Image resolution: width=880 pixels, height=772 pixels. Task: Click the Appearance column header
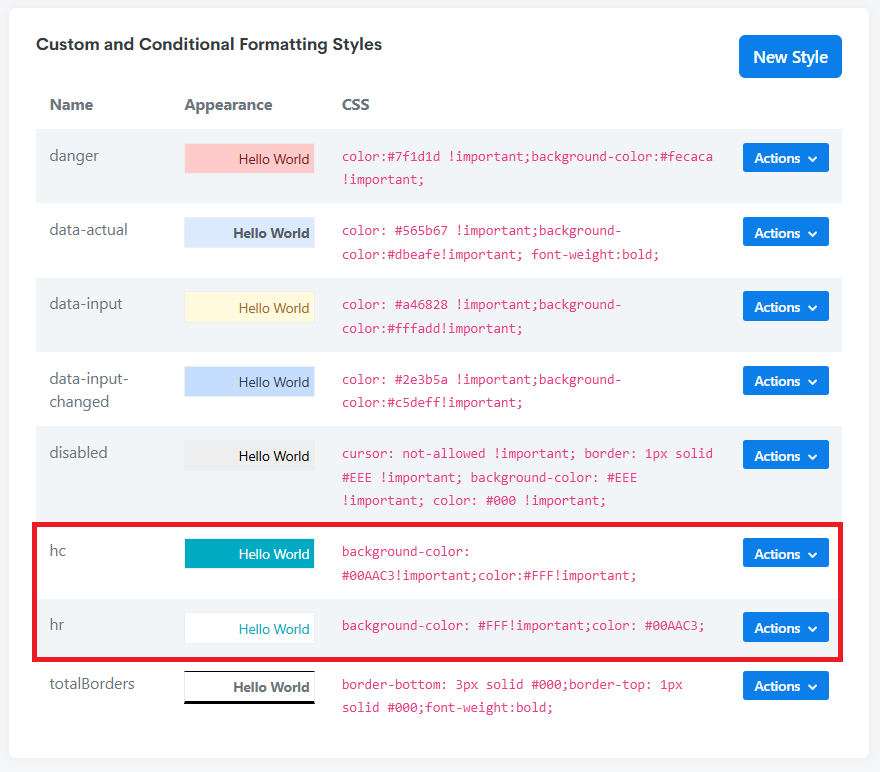click(x=228, y=105)
